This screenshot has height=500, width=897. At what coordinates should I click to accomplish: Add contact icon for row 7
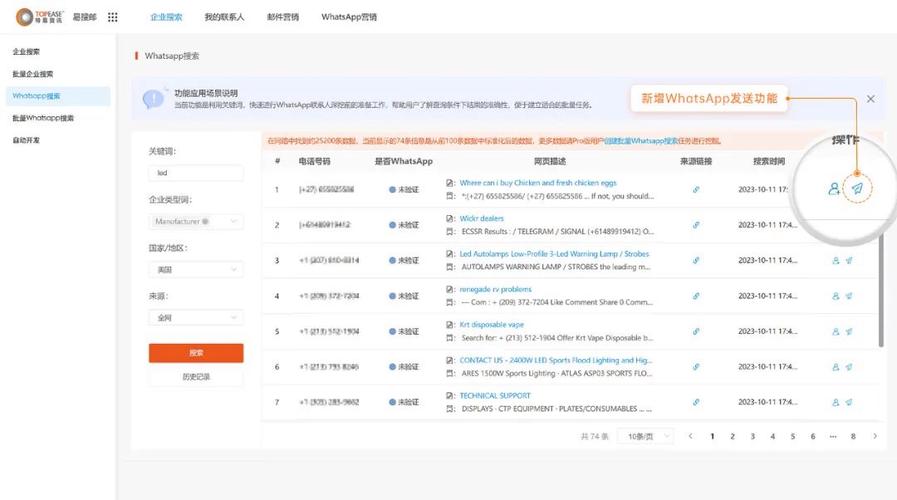835,402
